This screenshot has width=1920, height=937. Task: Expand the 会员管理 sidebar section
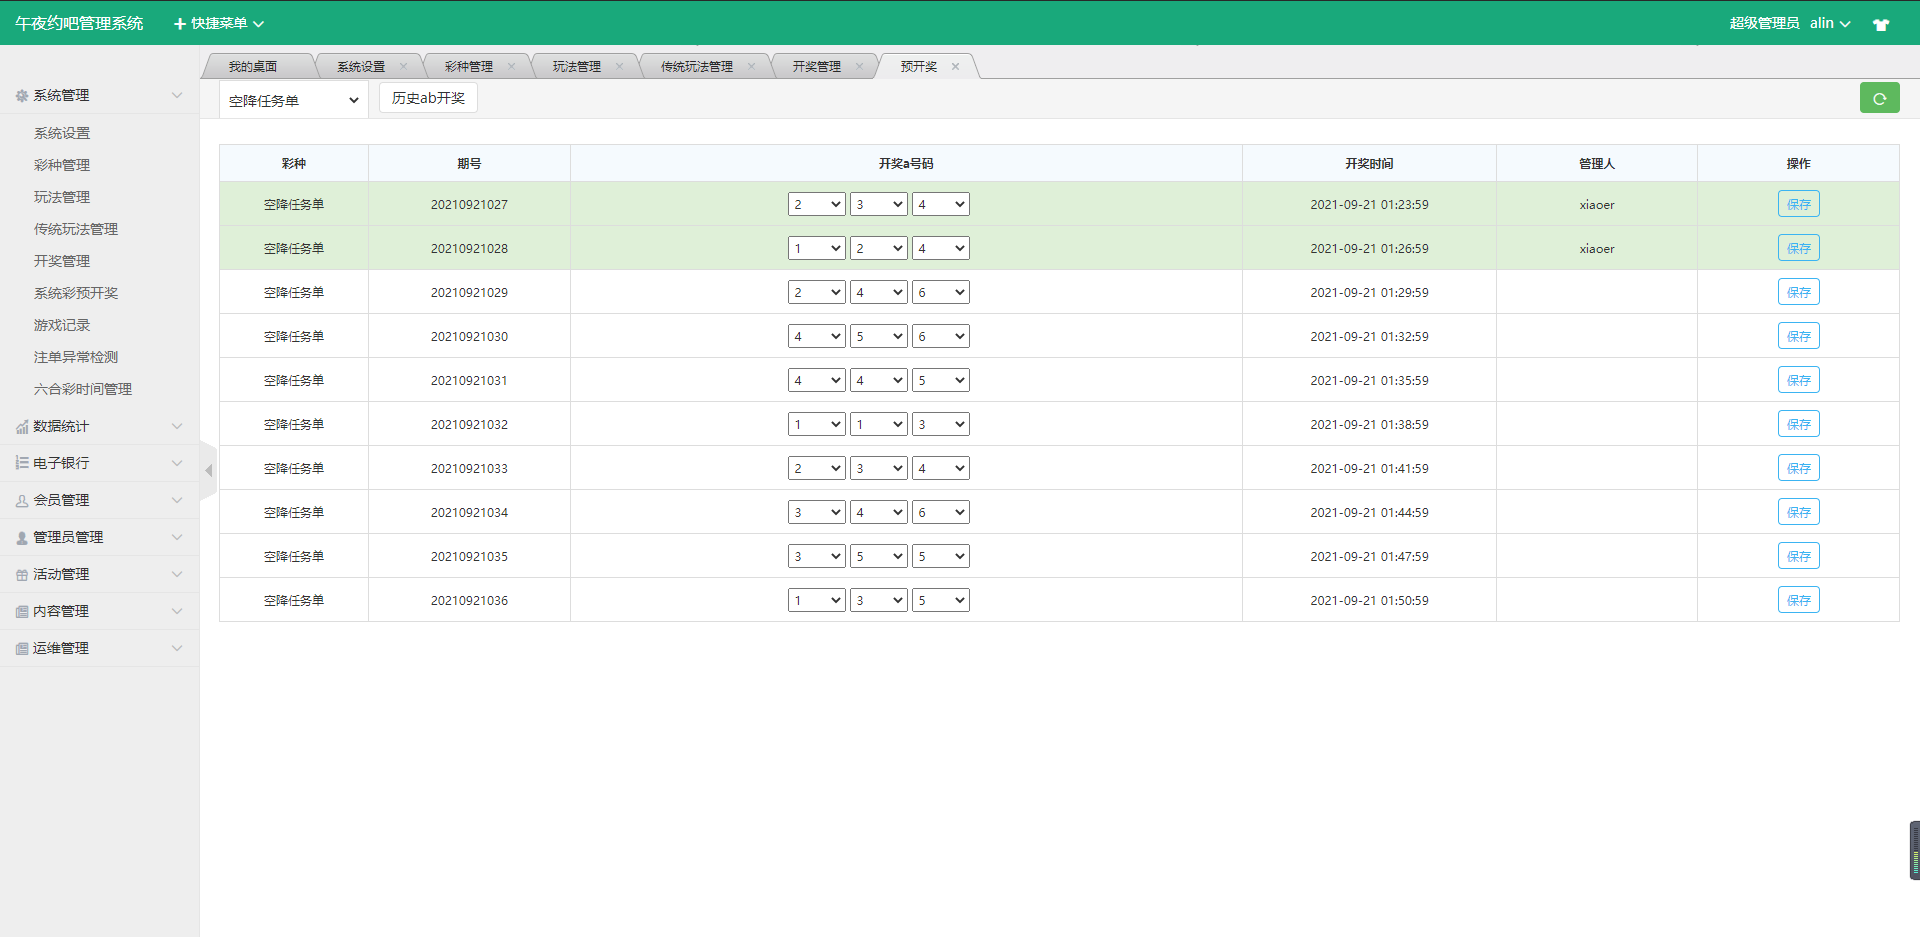pyautogui.click(x=98, y=500)
